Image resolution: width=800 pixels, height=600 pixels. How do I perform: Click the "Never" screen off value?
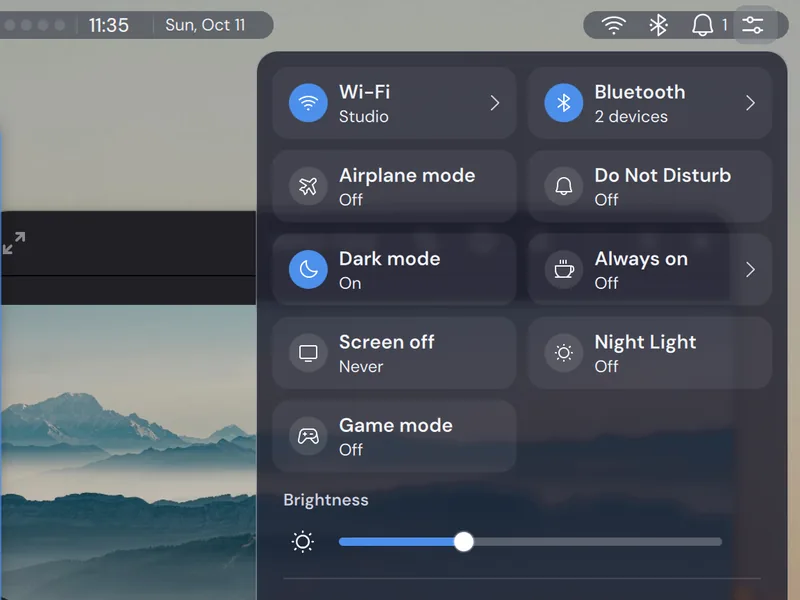tap(361, 366)
